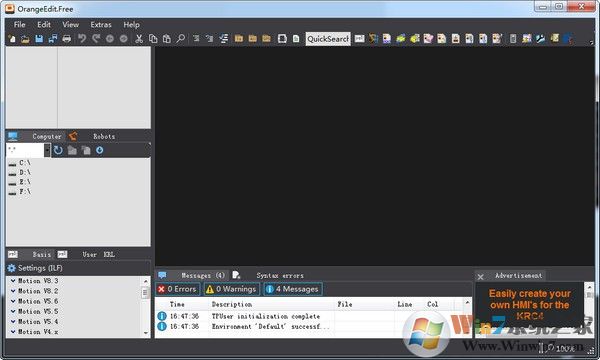Toggle the 0 Warnings filter
This screenshot has width=600, height=360.
(x=231, y=289)
